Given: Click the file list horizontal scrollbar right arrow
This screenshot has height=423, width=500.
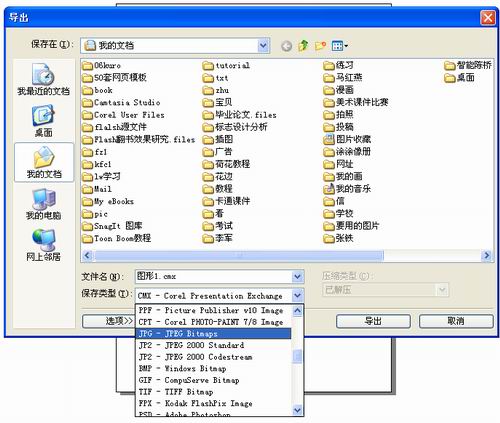Looking at the screenshot, I should coord(486,256).
